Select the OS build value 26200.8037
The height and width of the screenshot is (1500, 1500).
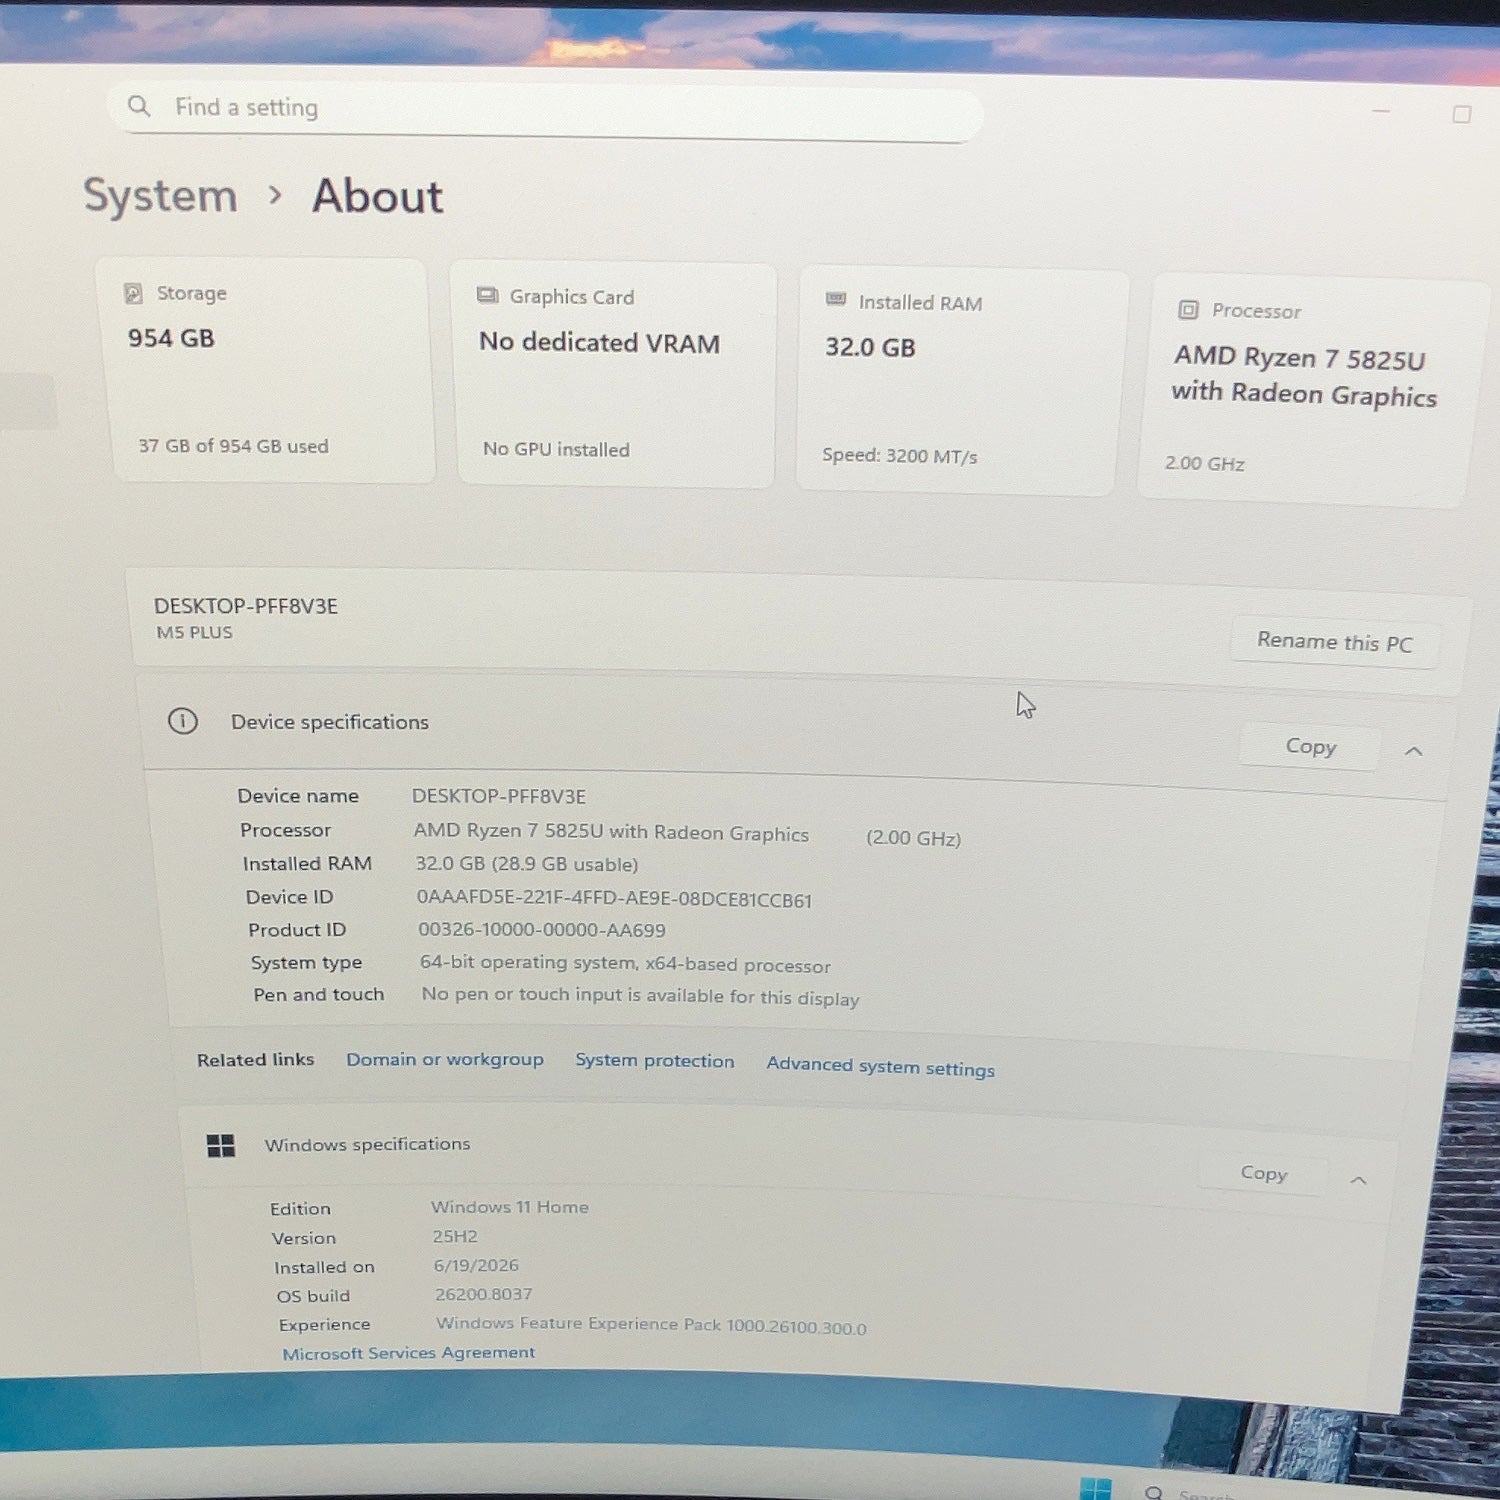point(484,1294)
